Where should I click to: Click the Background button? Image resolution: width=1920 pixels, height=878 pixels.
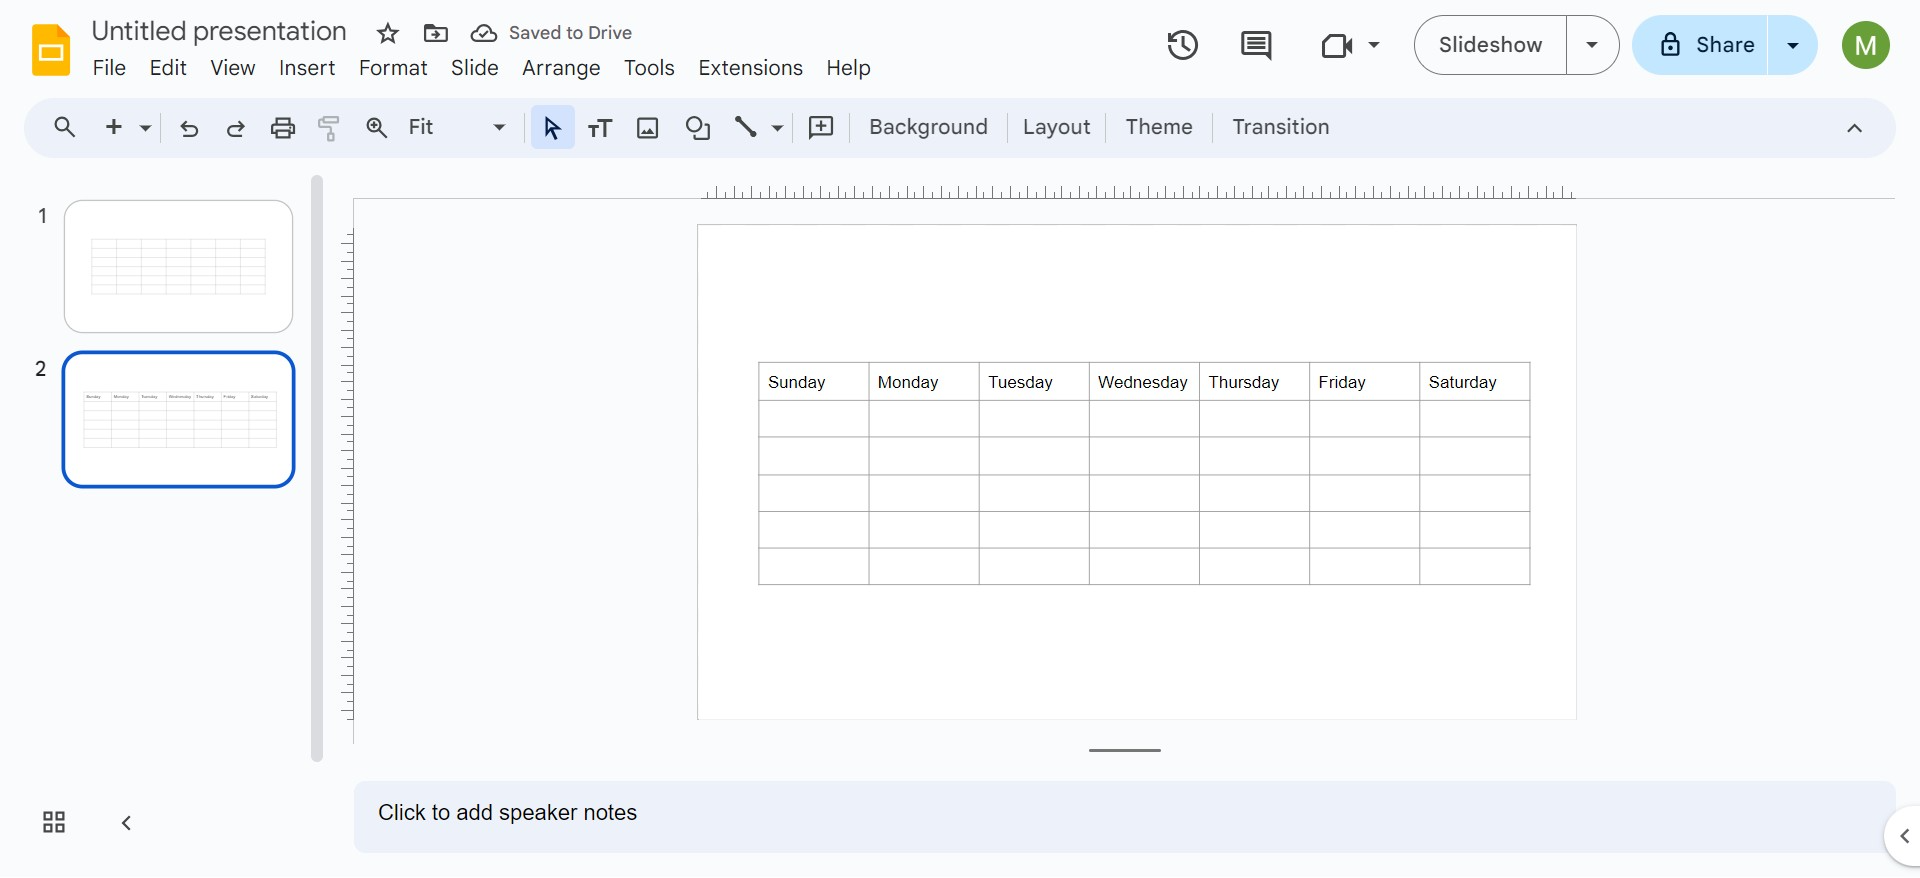(x=928, y=127)
